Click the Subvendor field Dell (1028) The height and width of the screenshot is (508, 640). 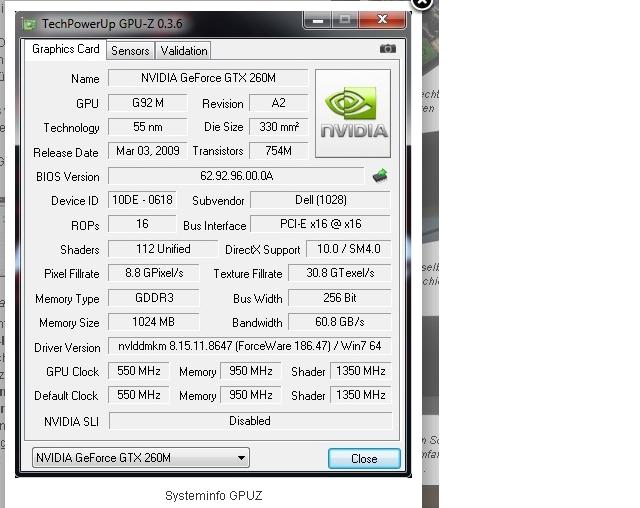point(320,200)
